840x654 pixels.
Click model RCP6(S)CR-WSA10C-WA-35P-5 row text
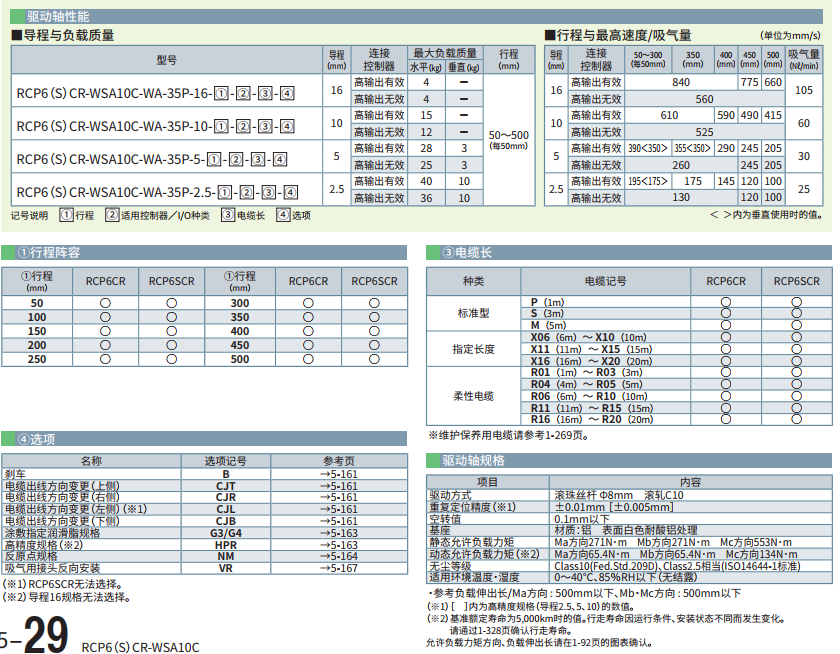(x=152, y=159)
